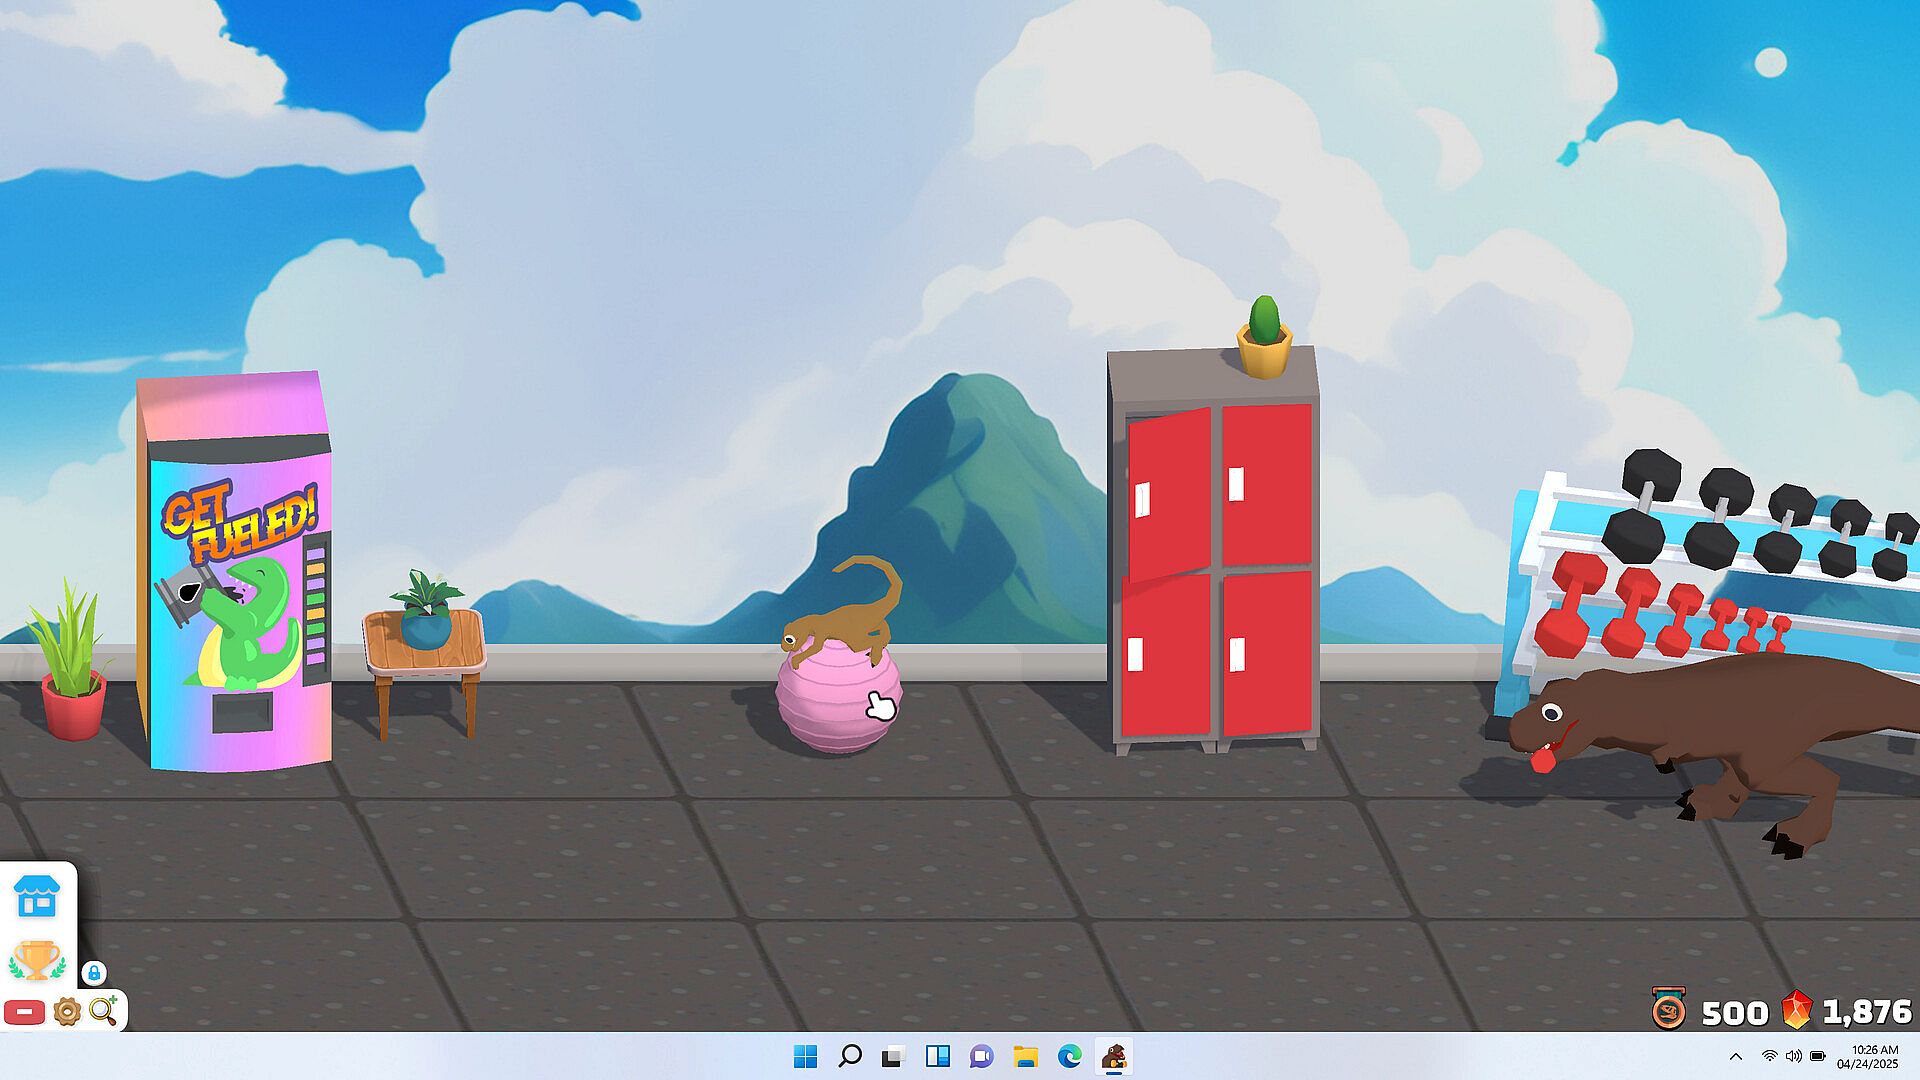Click the red gem currency icon
This screenshot has width=1920, height=1080.
click(1797, 1011)
